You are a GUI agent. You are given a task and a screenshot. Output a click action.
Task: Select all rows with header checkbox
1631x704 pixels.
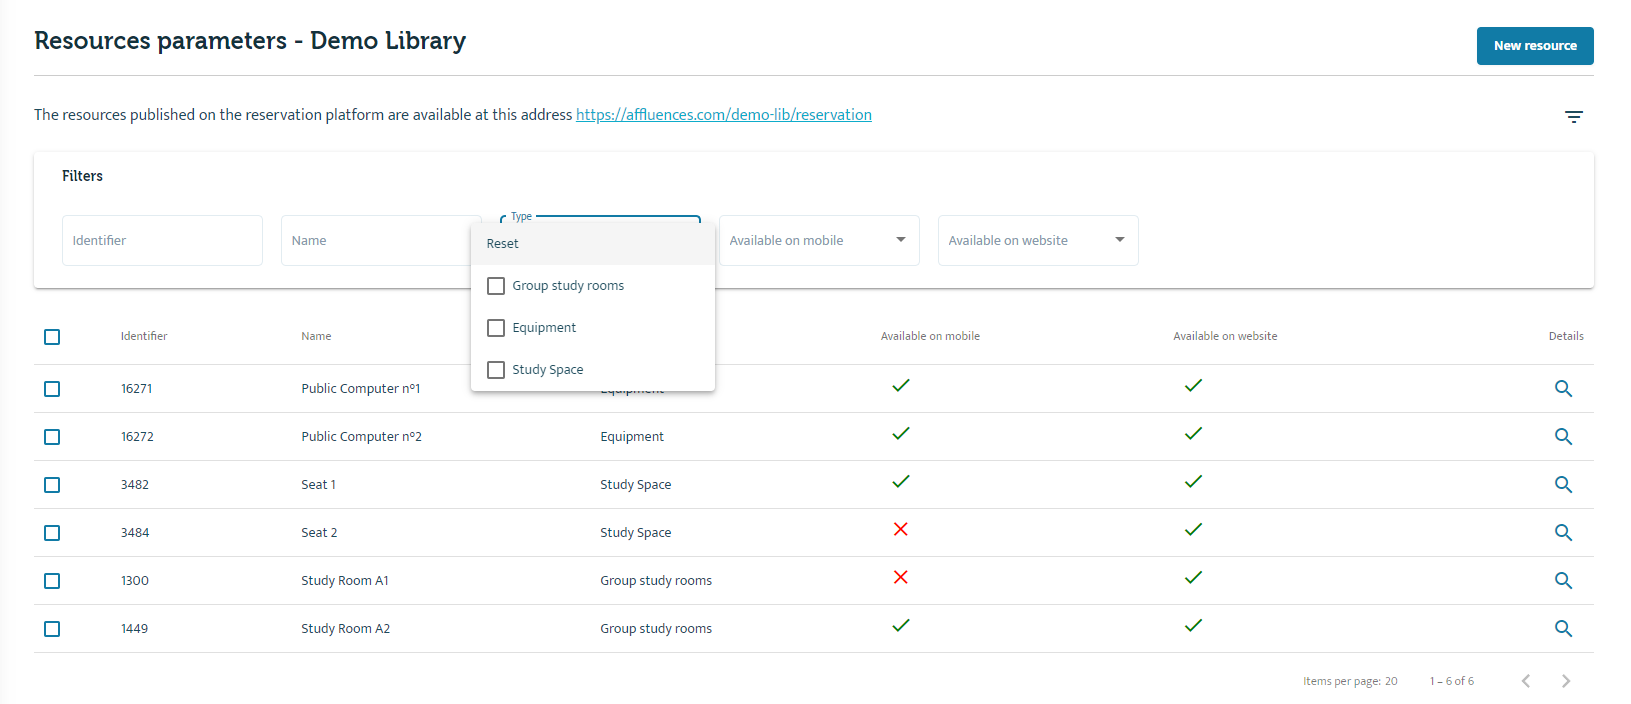pyautogui.click(x=52, y=337)
